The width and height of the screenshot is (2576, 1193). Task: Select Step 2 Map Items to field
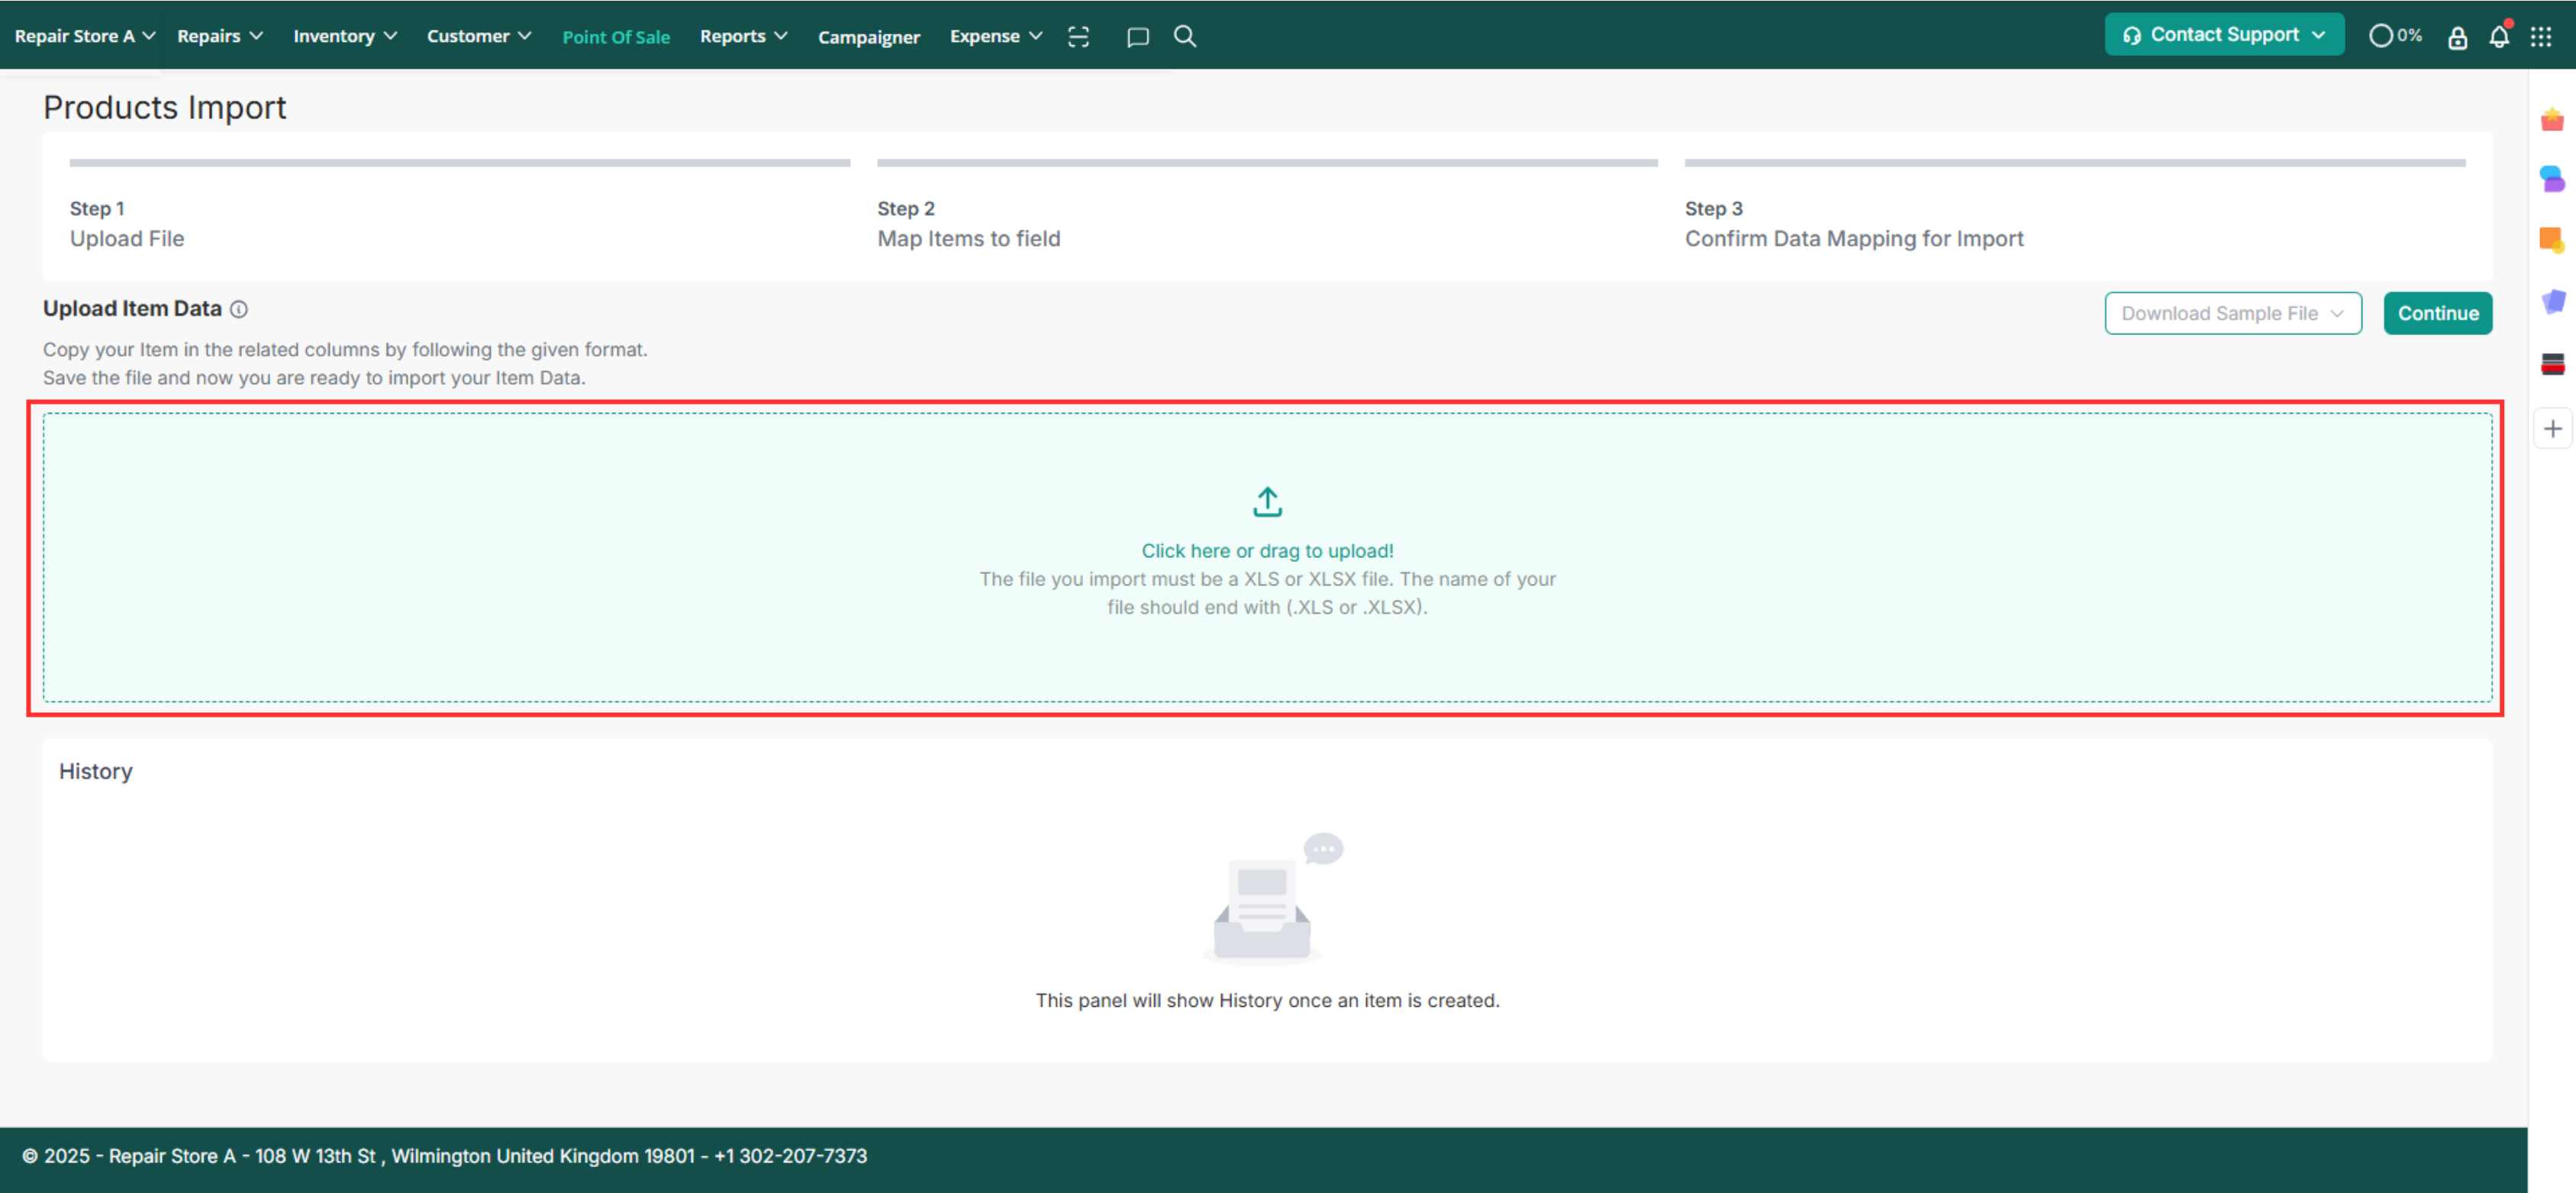pos(968,224)
